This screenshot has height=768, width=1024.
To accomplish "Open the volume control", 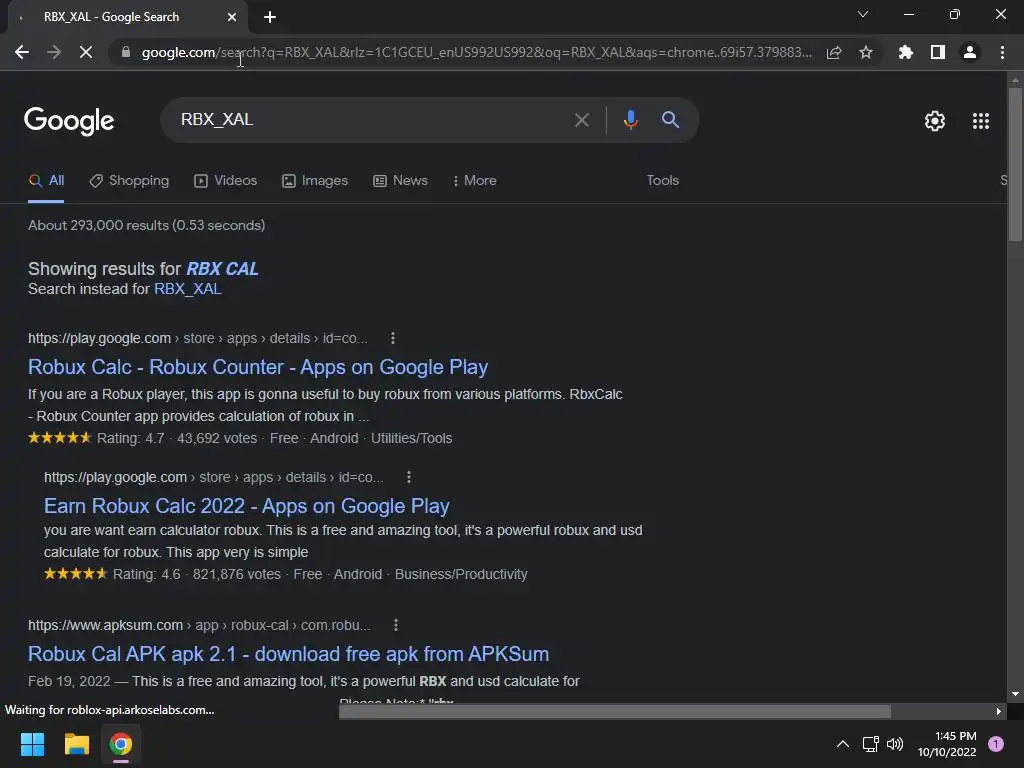I will click(895, 744).
